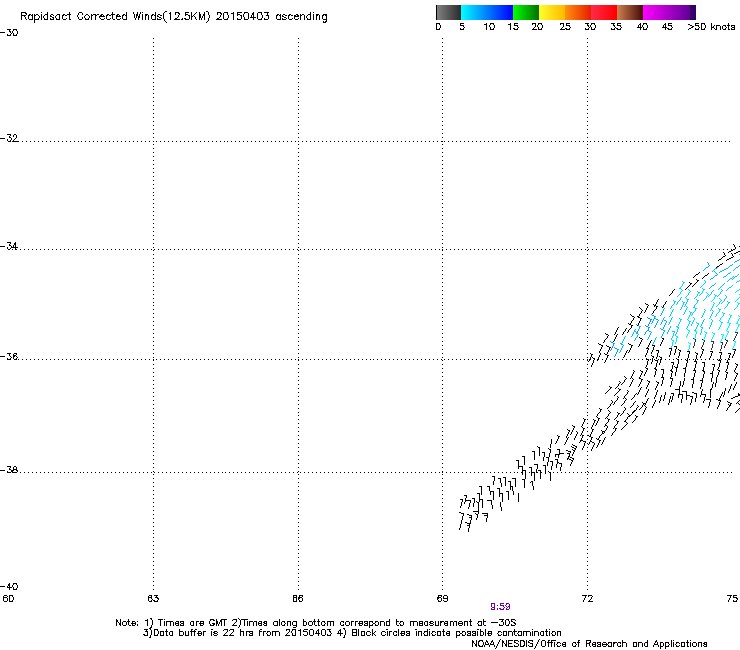Viewport: 740px width, 650px height.
Task: Click the yellow 20-25 knots legend swatch
Action: pyautogui.click(x=552, y=12)
